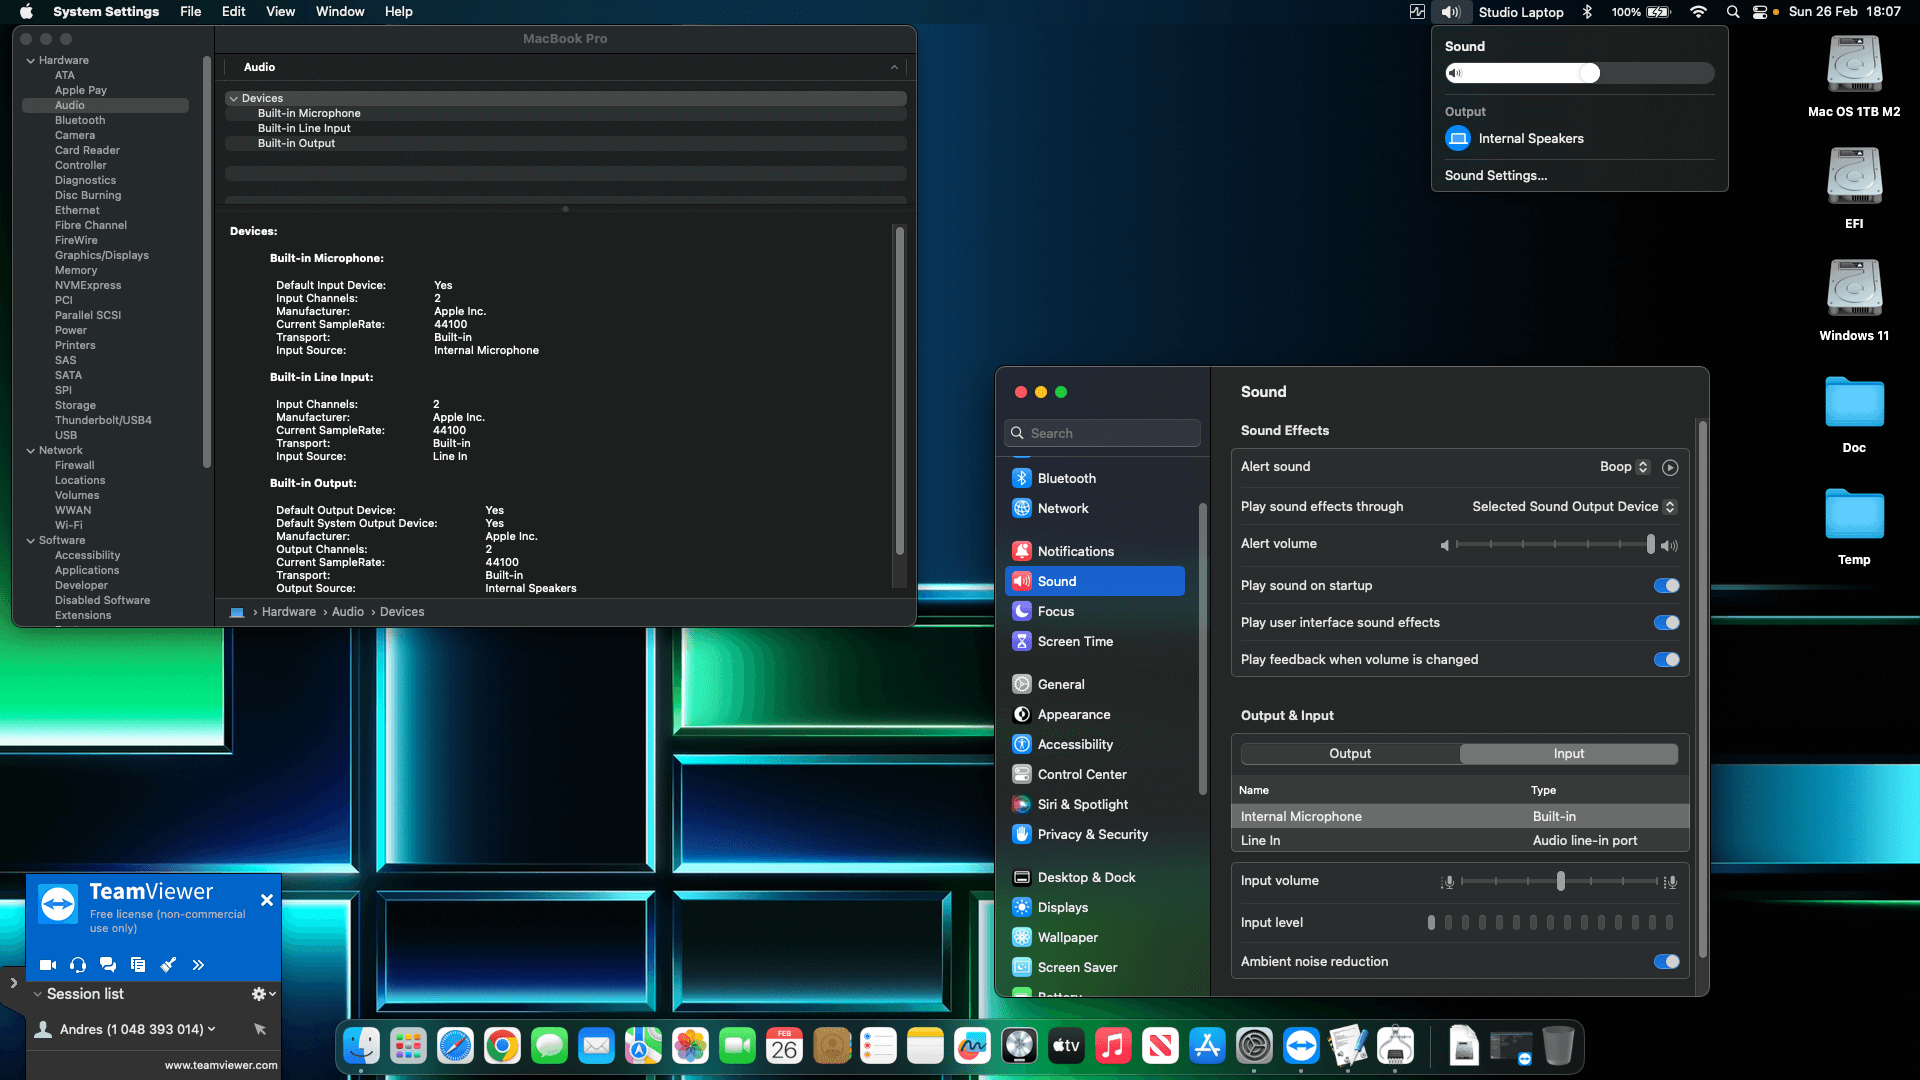Open Spotlight search in menu bar

pyautogui.click(x=1733, y=12)
